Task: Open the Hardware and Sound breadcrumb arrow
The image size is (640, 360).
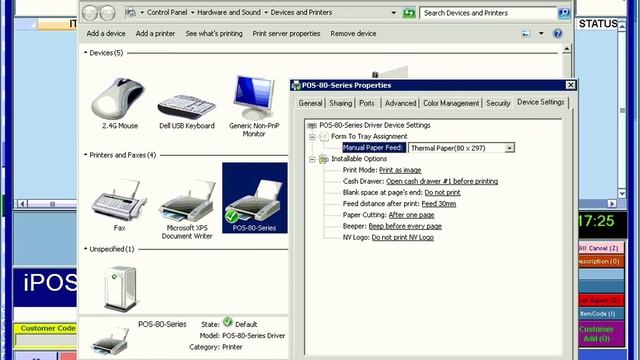Action: (x=266, y=13)
